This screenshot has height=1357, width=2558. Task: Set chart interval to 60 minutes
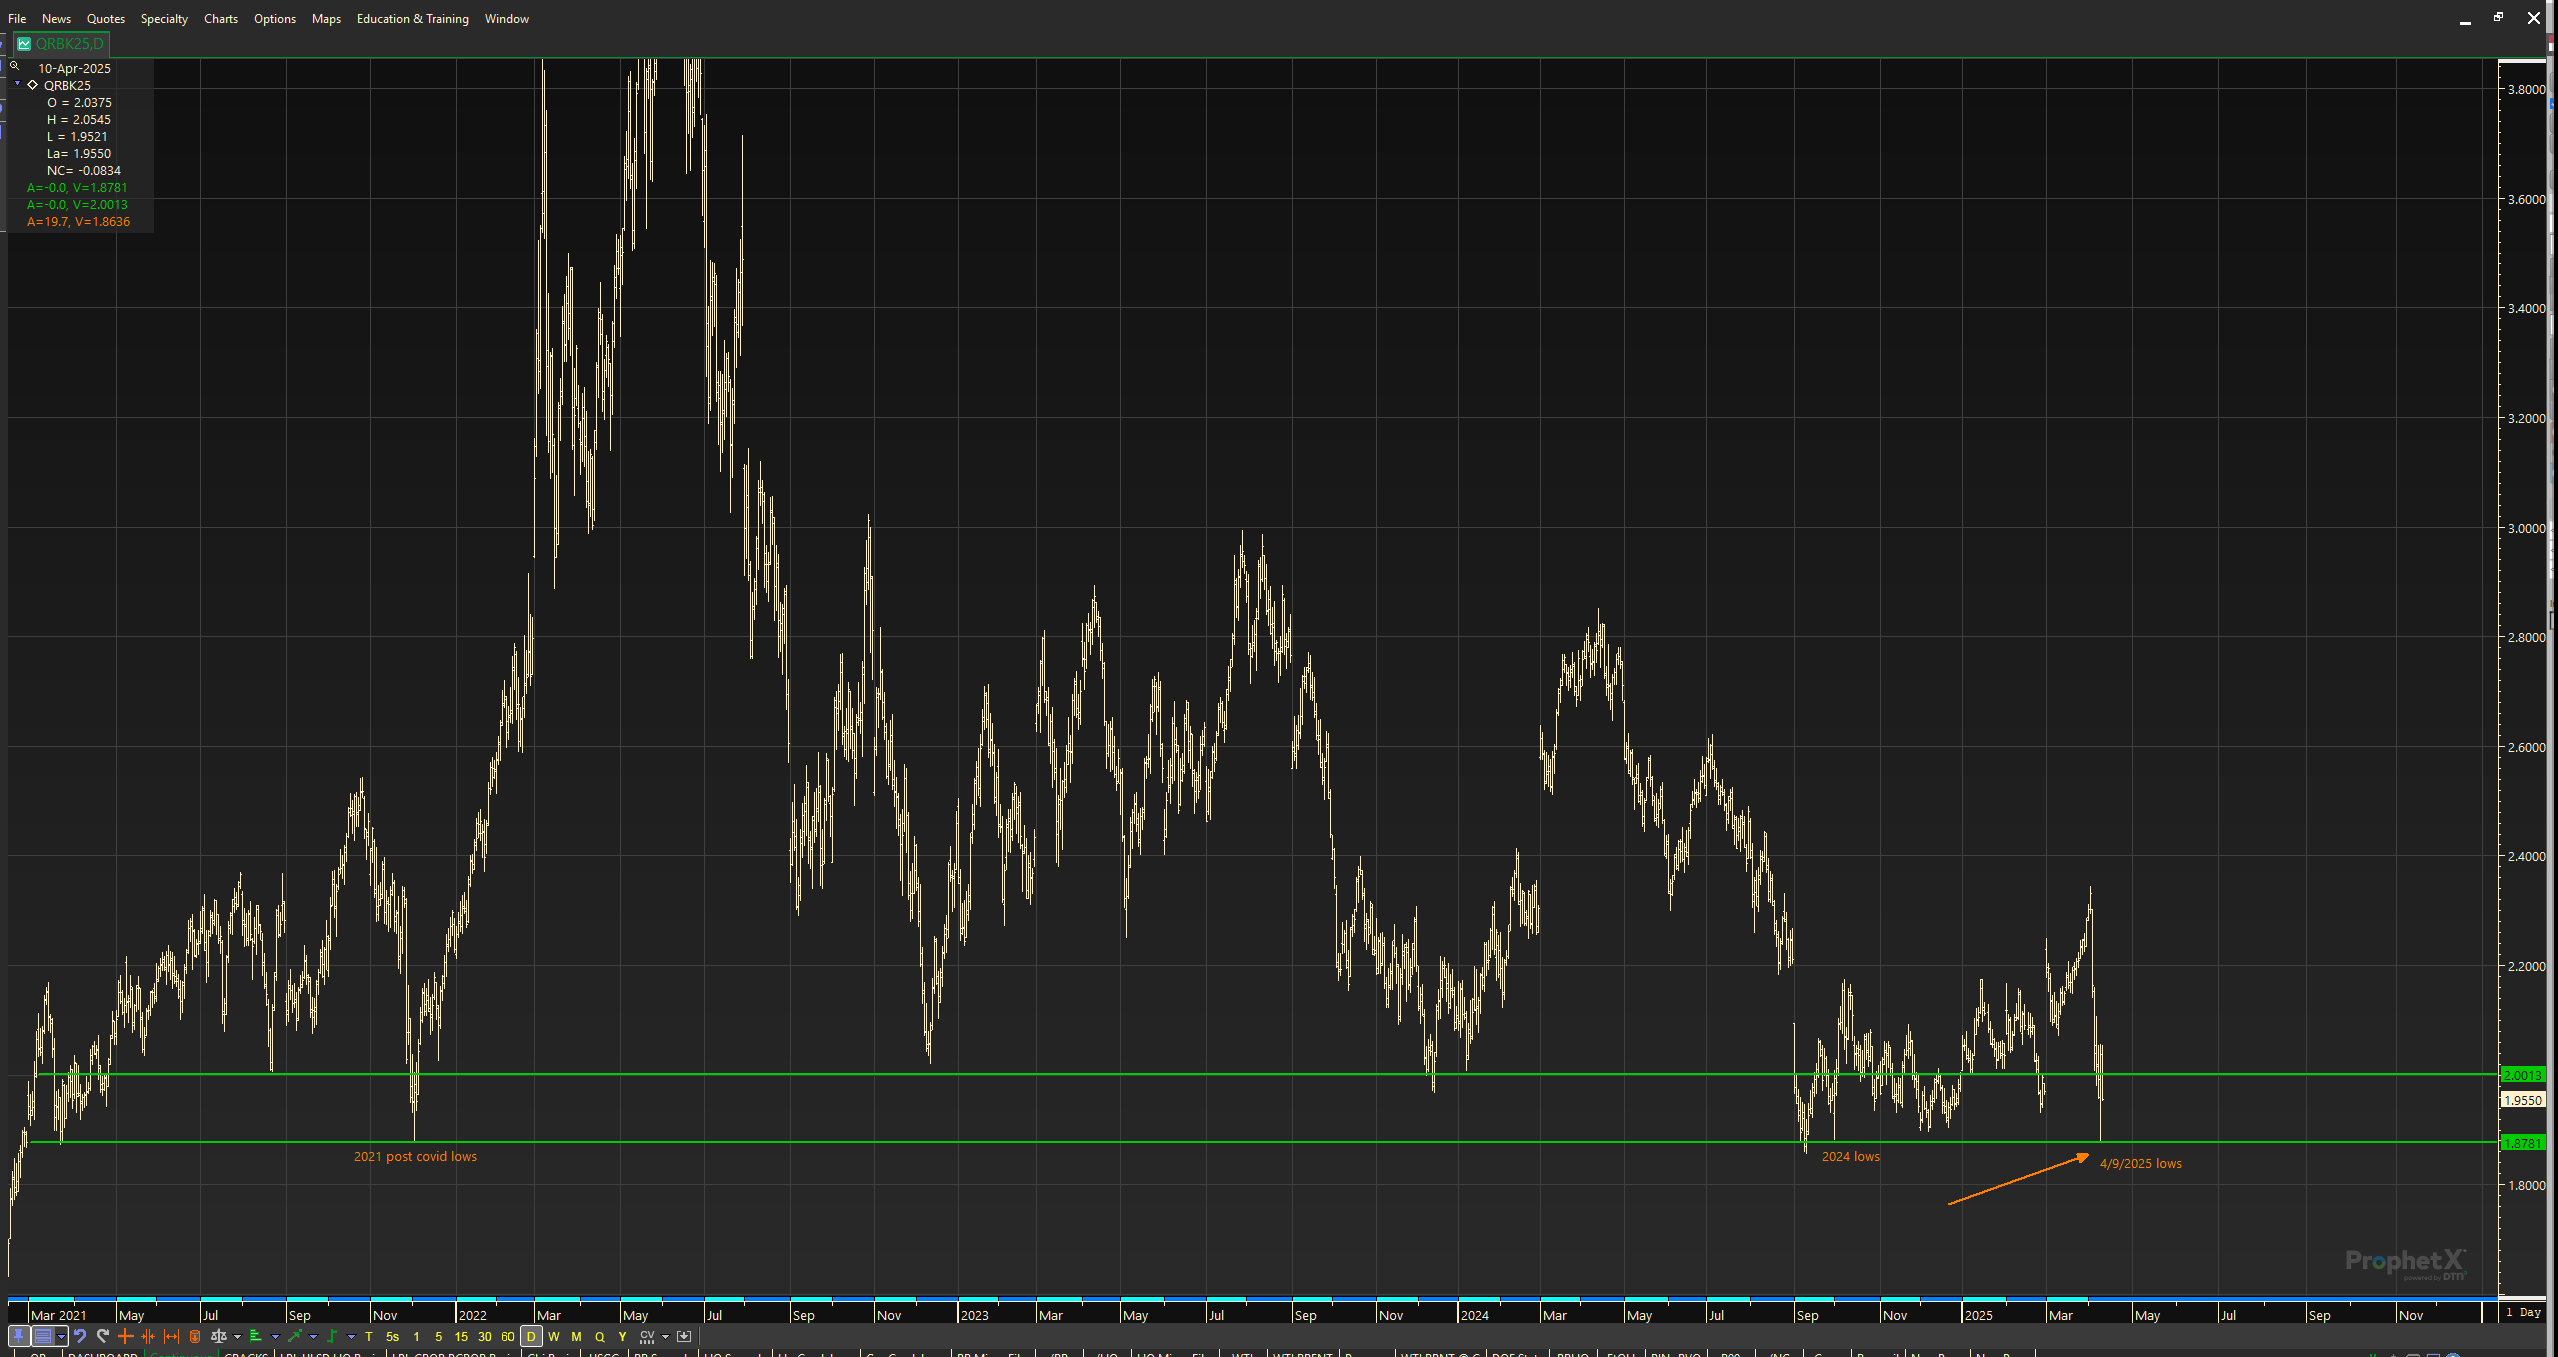click(x=507, y=1336)
